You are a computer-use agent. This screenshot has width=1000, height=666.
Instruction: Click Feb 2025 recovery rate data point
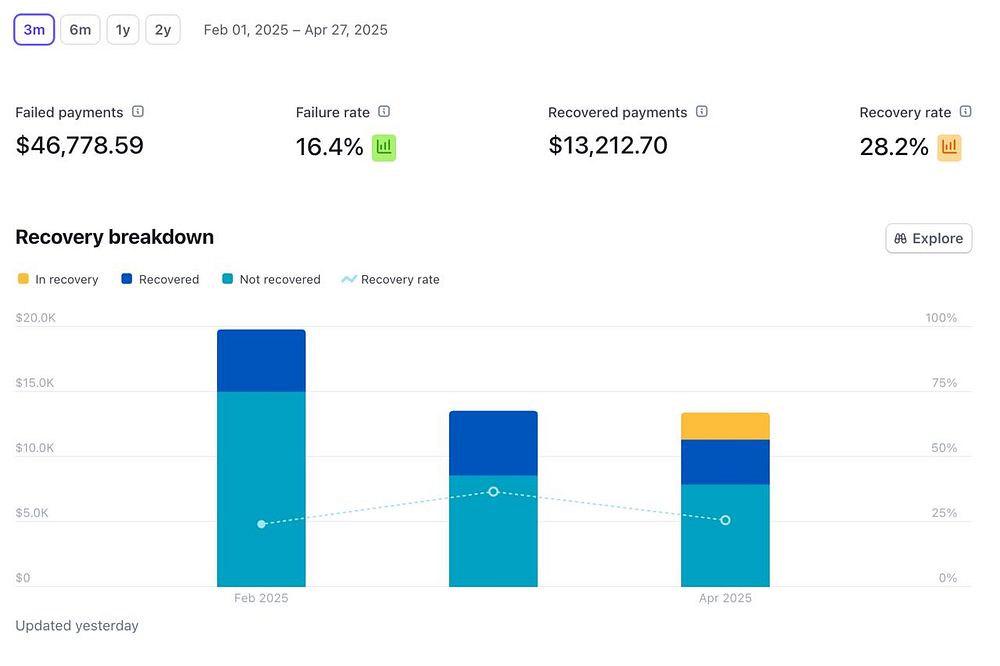pos(261,524)
